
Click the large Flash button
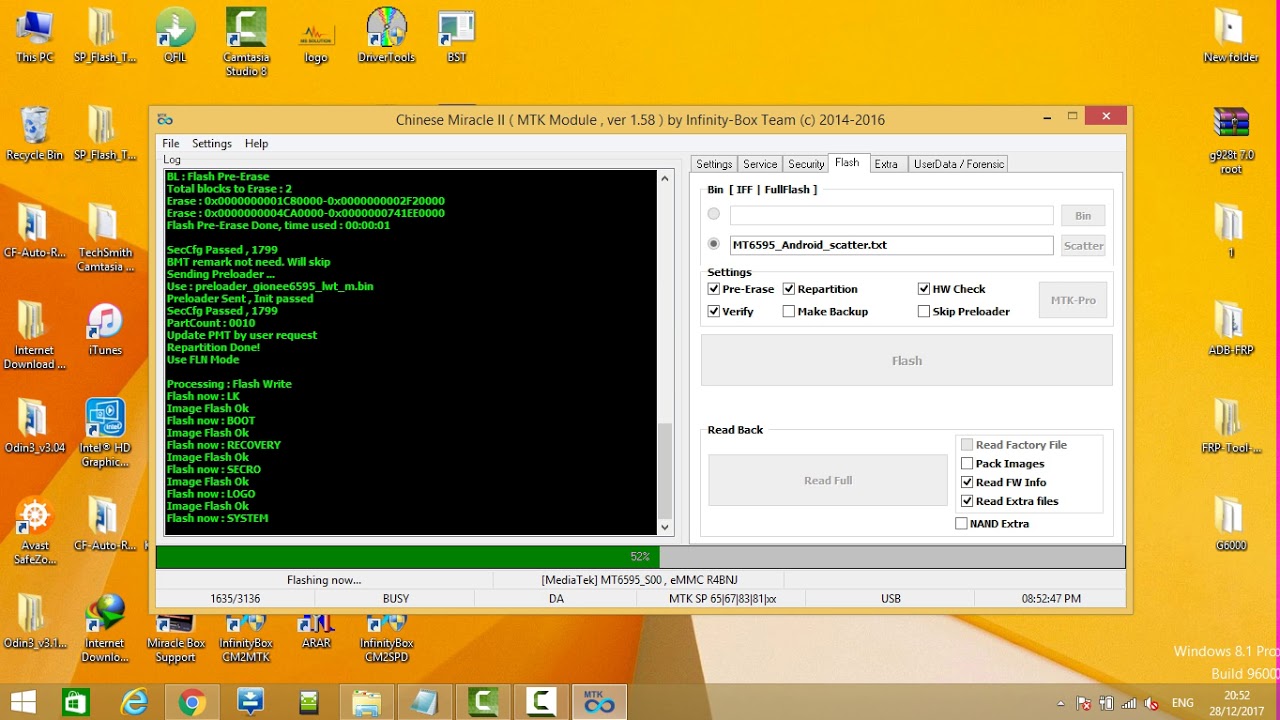(907, 360)
